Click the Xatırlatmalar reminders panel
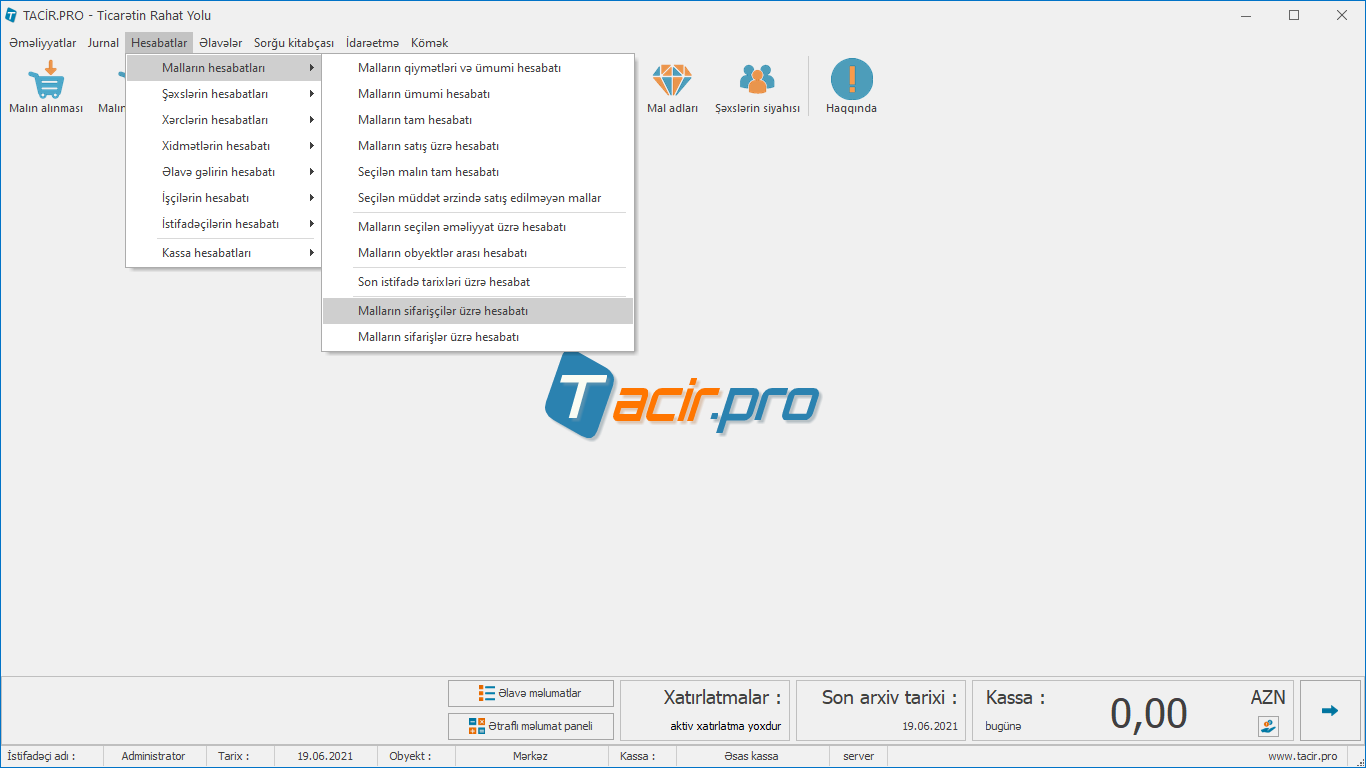Viewport: 1366px width, 768px height. click(x=706, y=711)
